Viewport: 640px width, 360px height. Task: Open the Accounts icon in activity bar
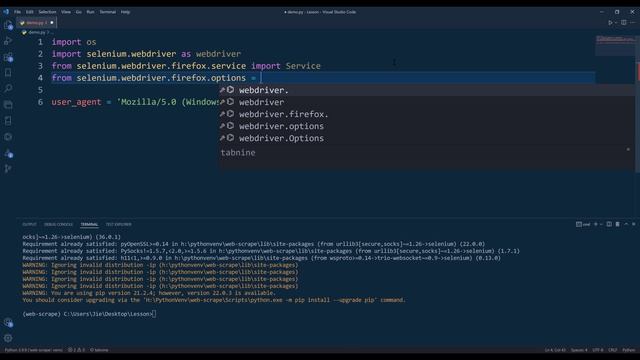8,323
